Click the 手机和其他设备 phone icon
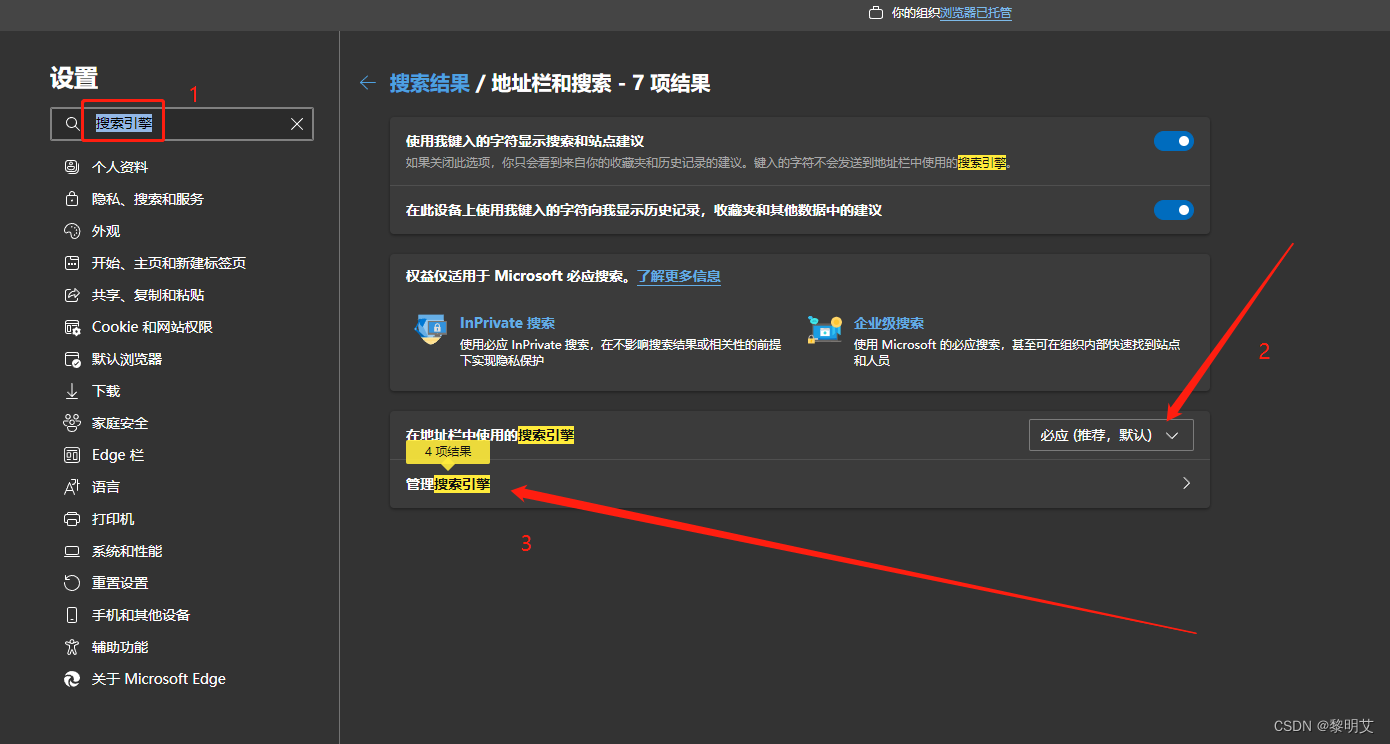The width and height of the screenshot is (1390, 744). [x=72, y=615]
